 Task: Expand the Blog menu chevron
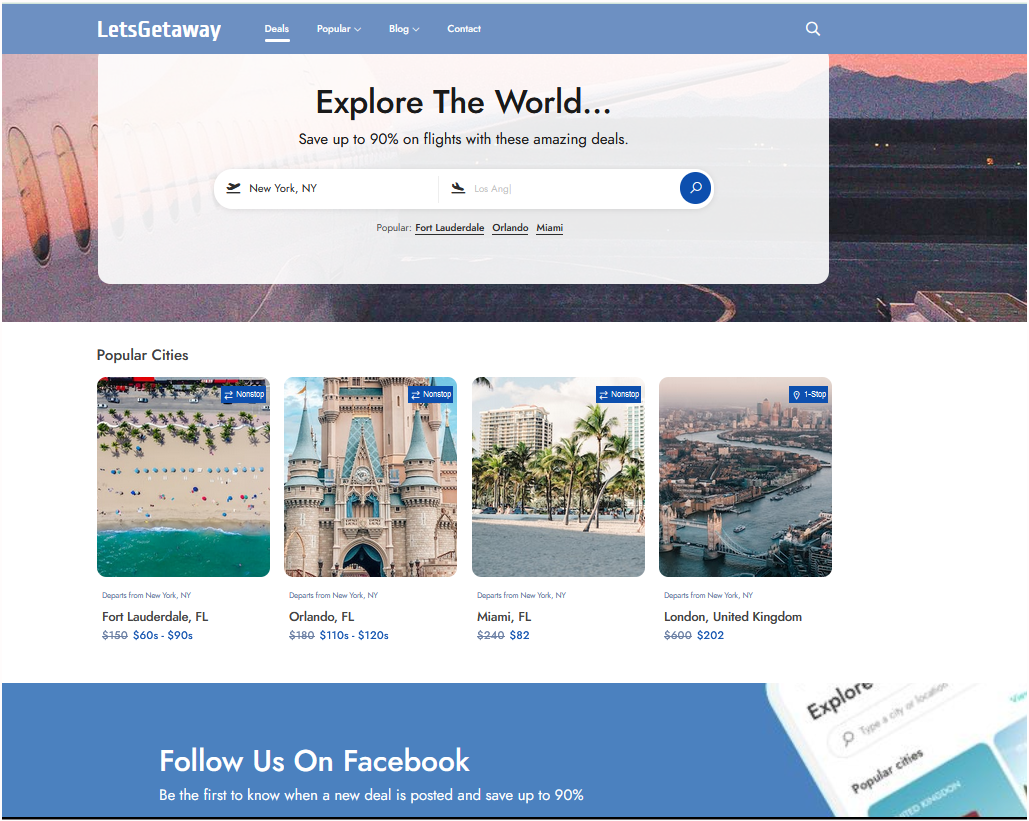[416, 30]
